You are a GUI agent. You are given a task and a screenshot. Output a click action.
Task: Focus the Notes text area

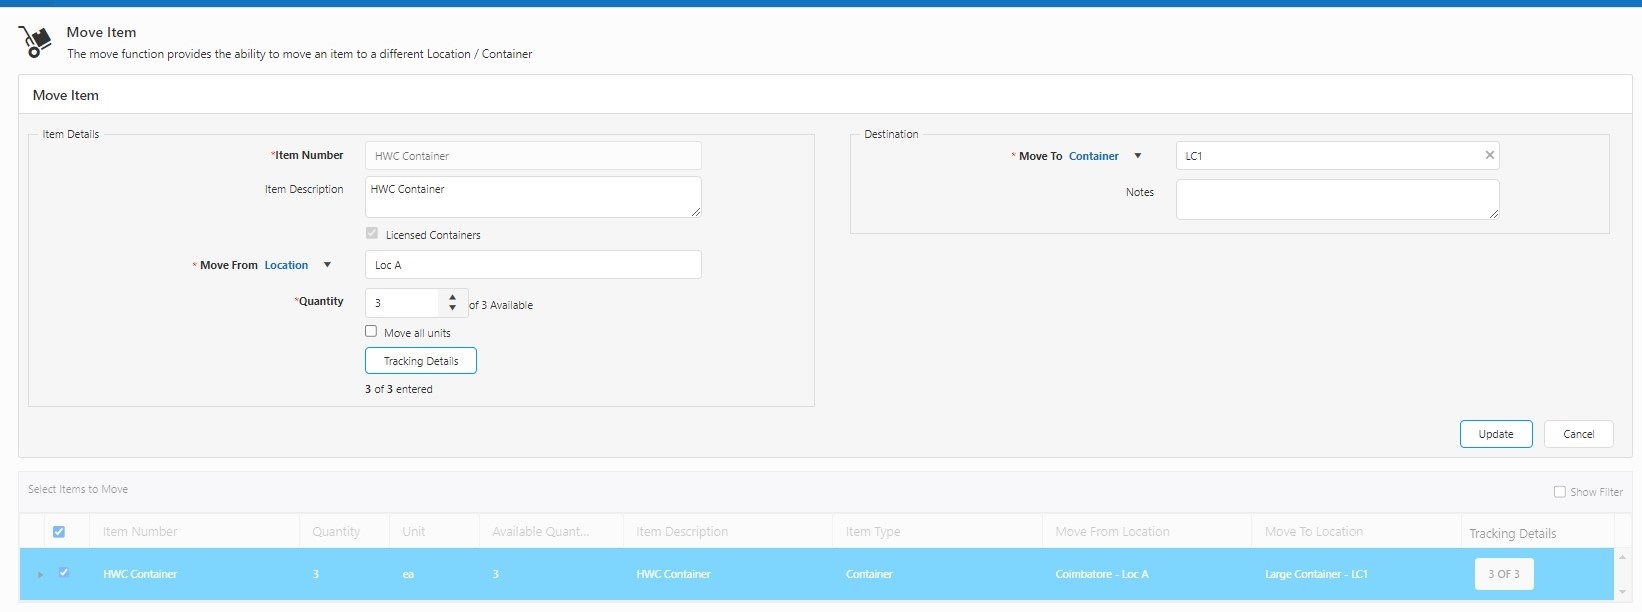click(x=1336, y=199)
